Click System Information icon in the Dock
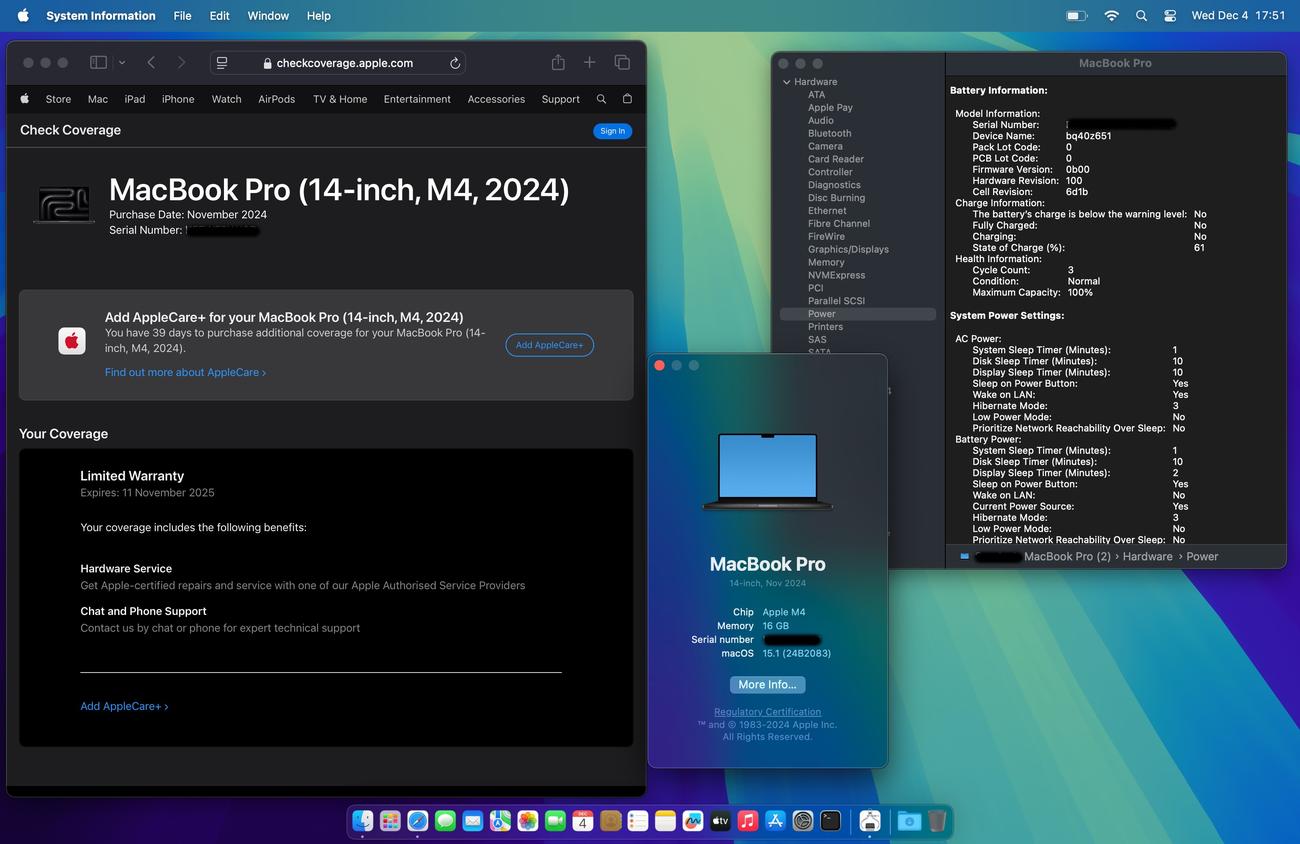Viewport: 1300px width, 844px height. pos(870,821)
